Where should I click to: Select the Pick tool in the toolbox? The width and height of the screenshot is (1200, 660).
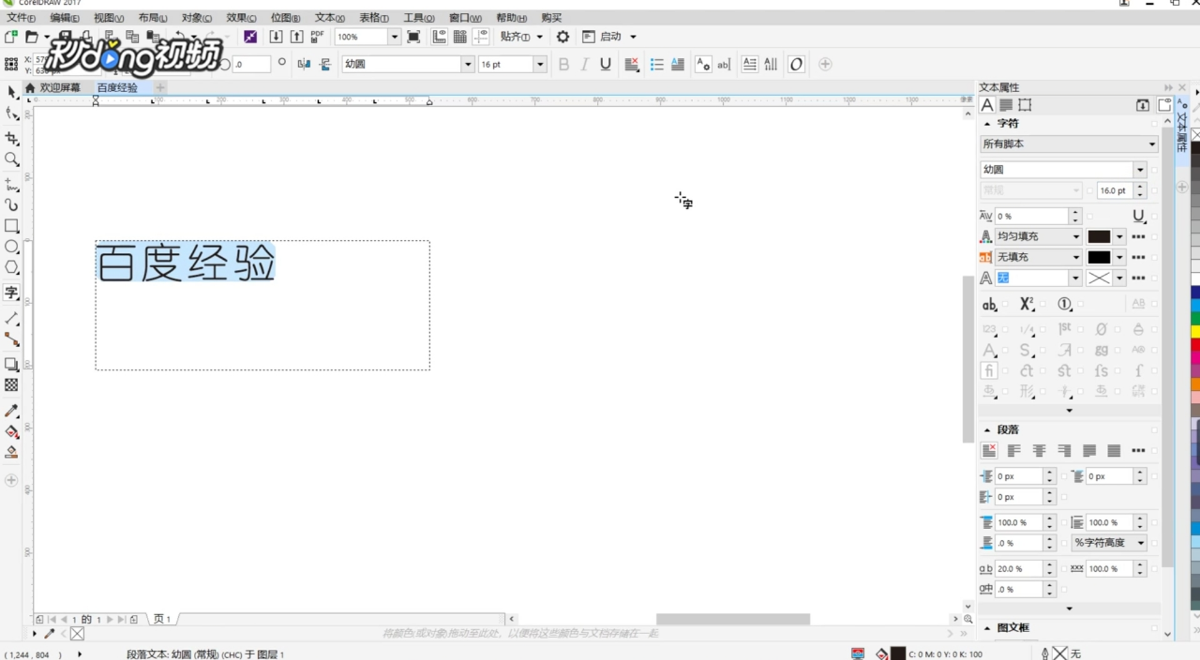click(12, 92)
